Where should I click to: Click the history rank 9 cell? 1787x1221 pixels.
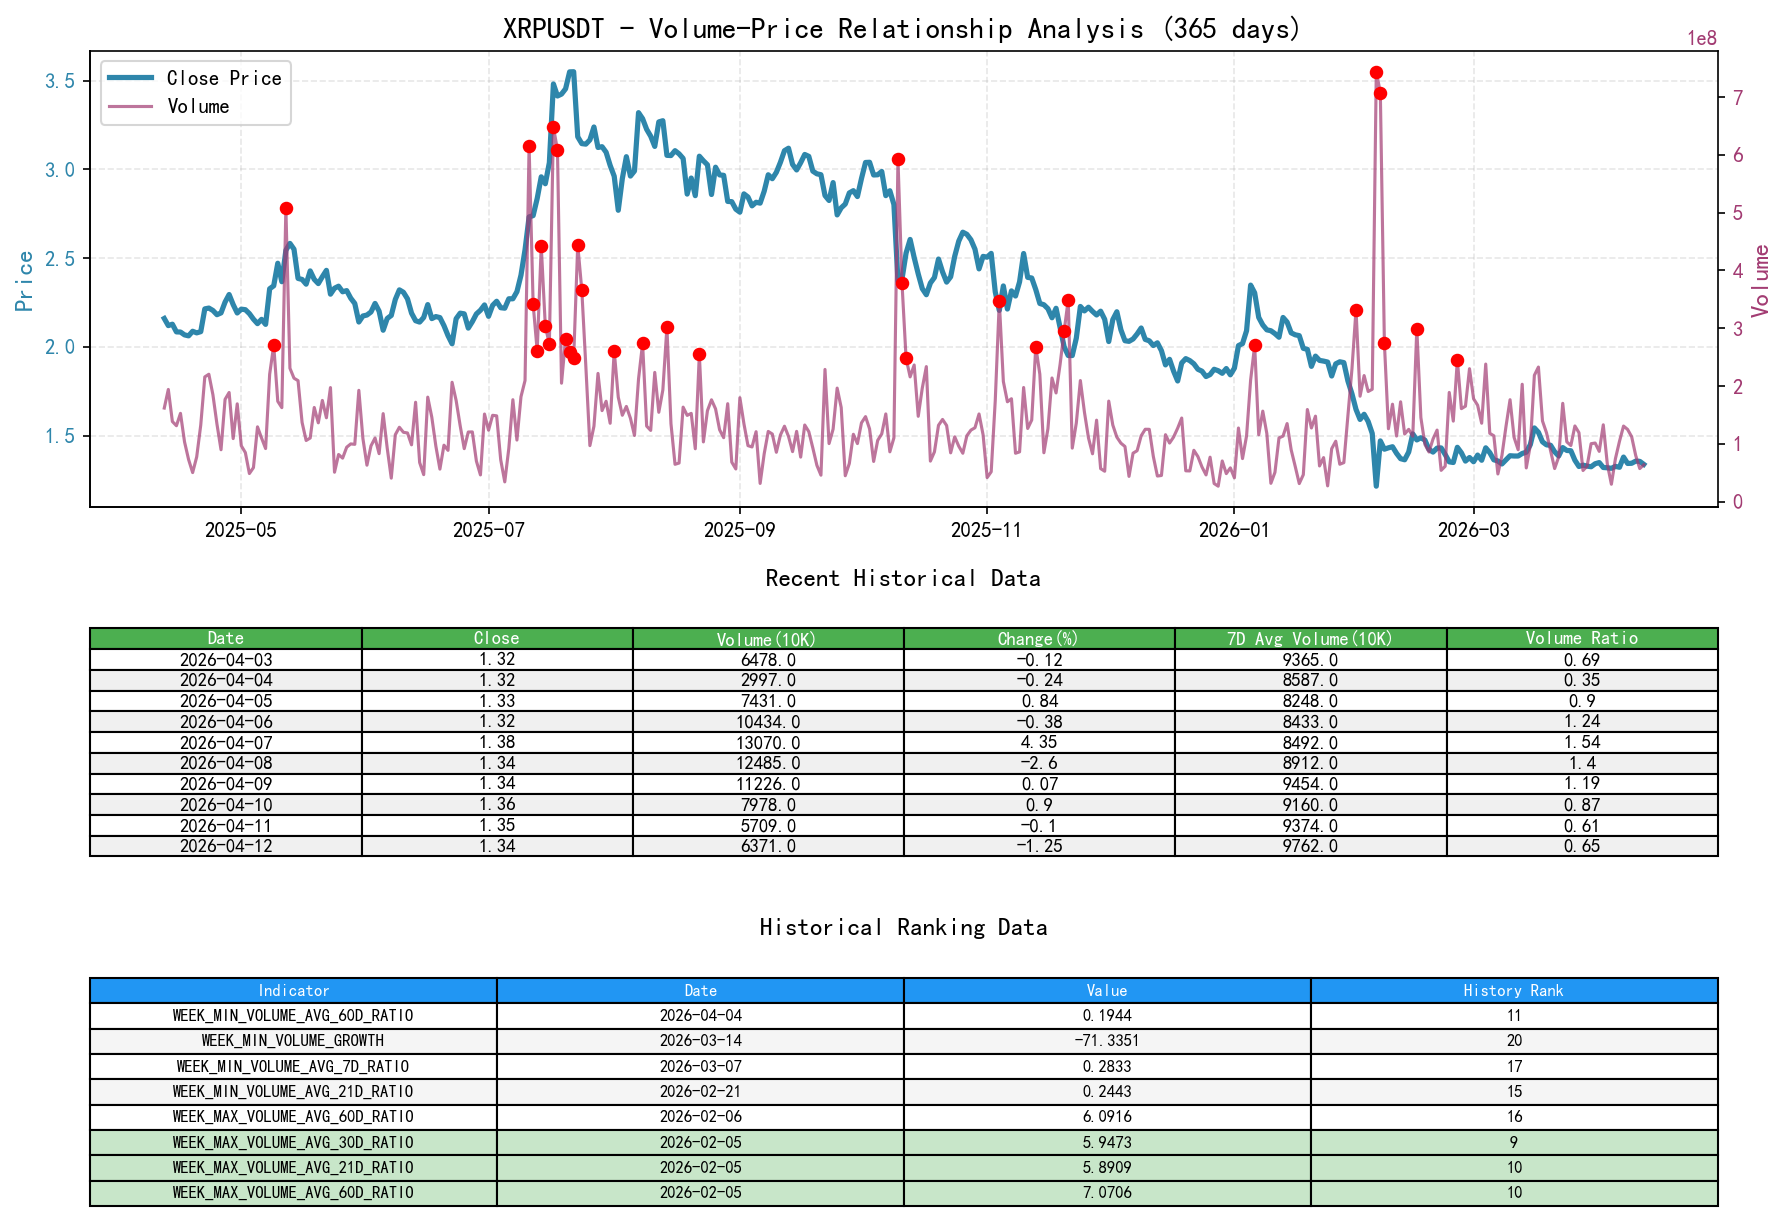pyautogui.click(x=1514, y=1143)
